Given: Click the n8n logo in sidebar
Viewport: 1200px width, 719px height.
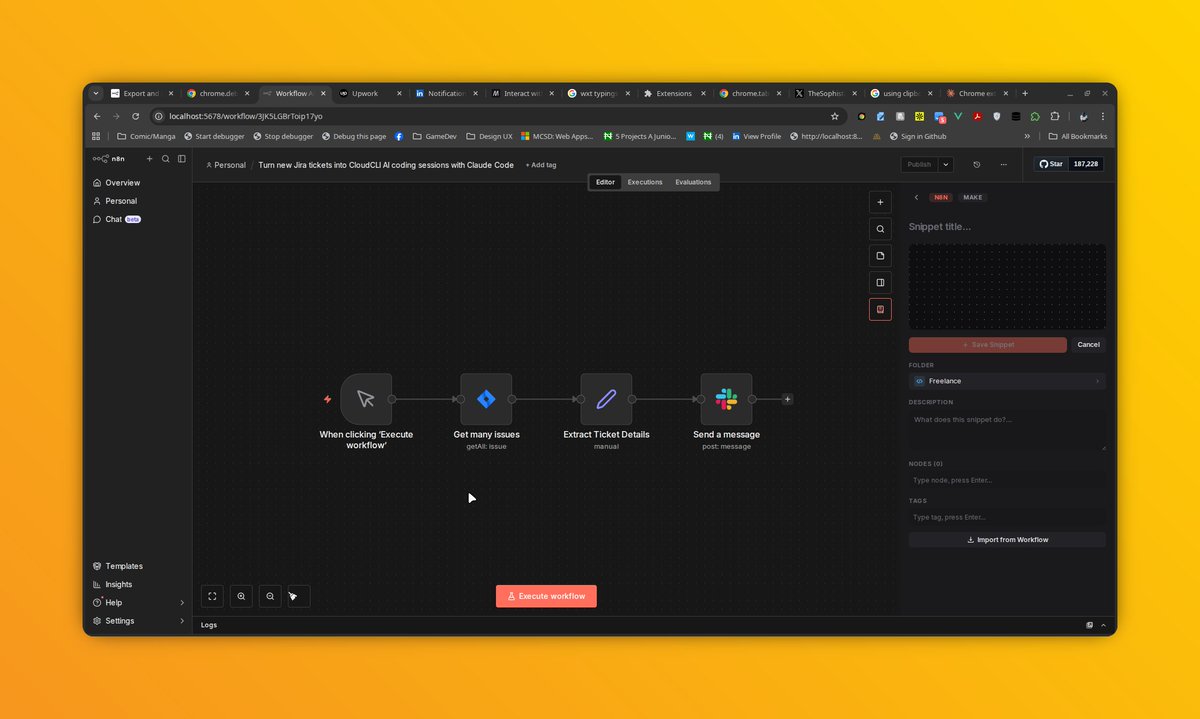Looking at the screenshot, I should [x=109, y=159].
